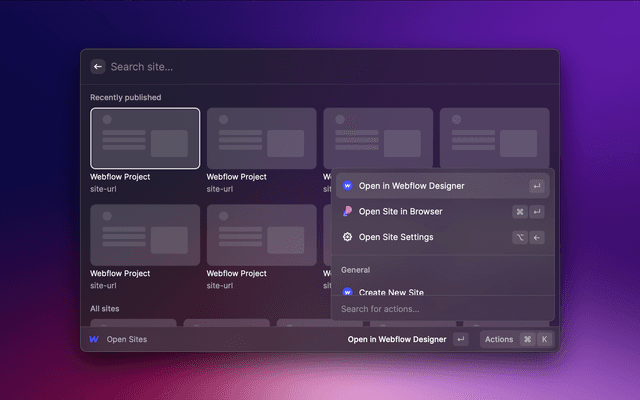The width and height of the screenshot is (640, 400).
Task: Choose Open Site in Browser from the action list
Action: coord(400,212)
